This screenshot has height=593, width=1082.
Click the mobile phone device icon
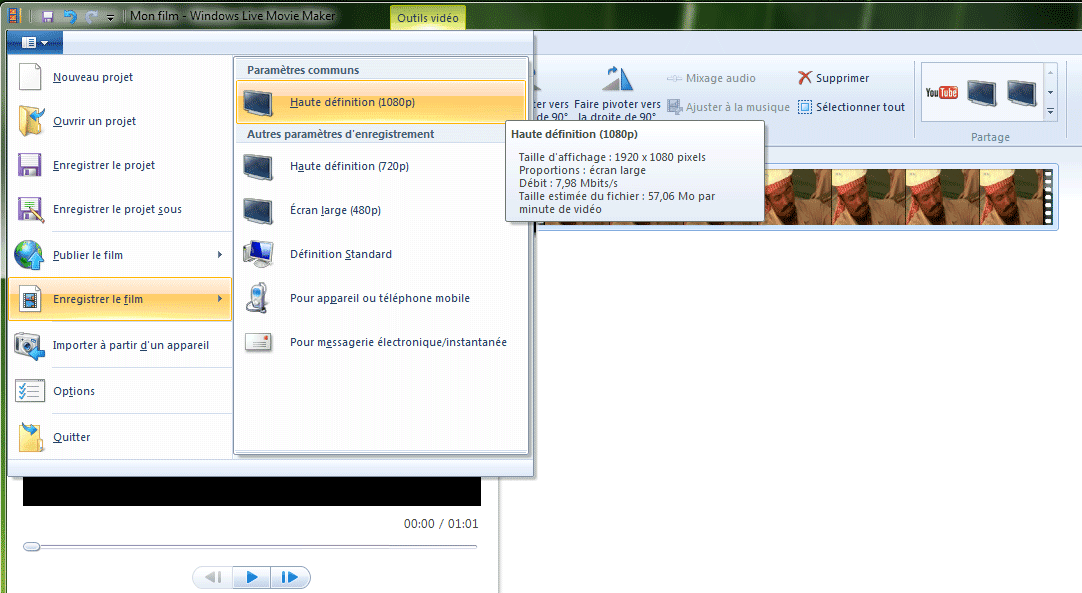pyautogui.click(x=257, y=298)
